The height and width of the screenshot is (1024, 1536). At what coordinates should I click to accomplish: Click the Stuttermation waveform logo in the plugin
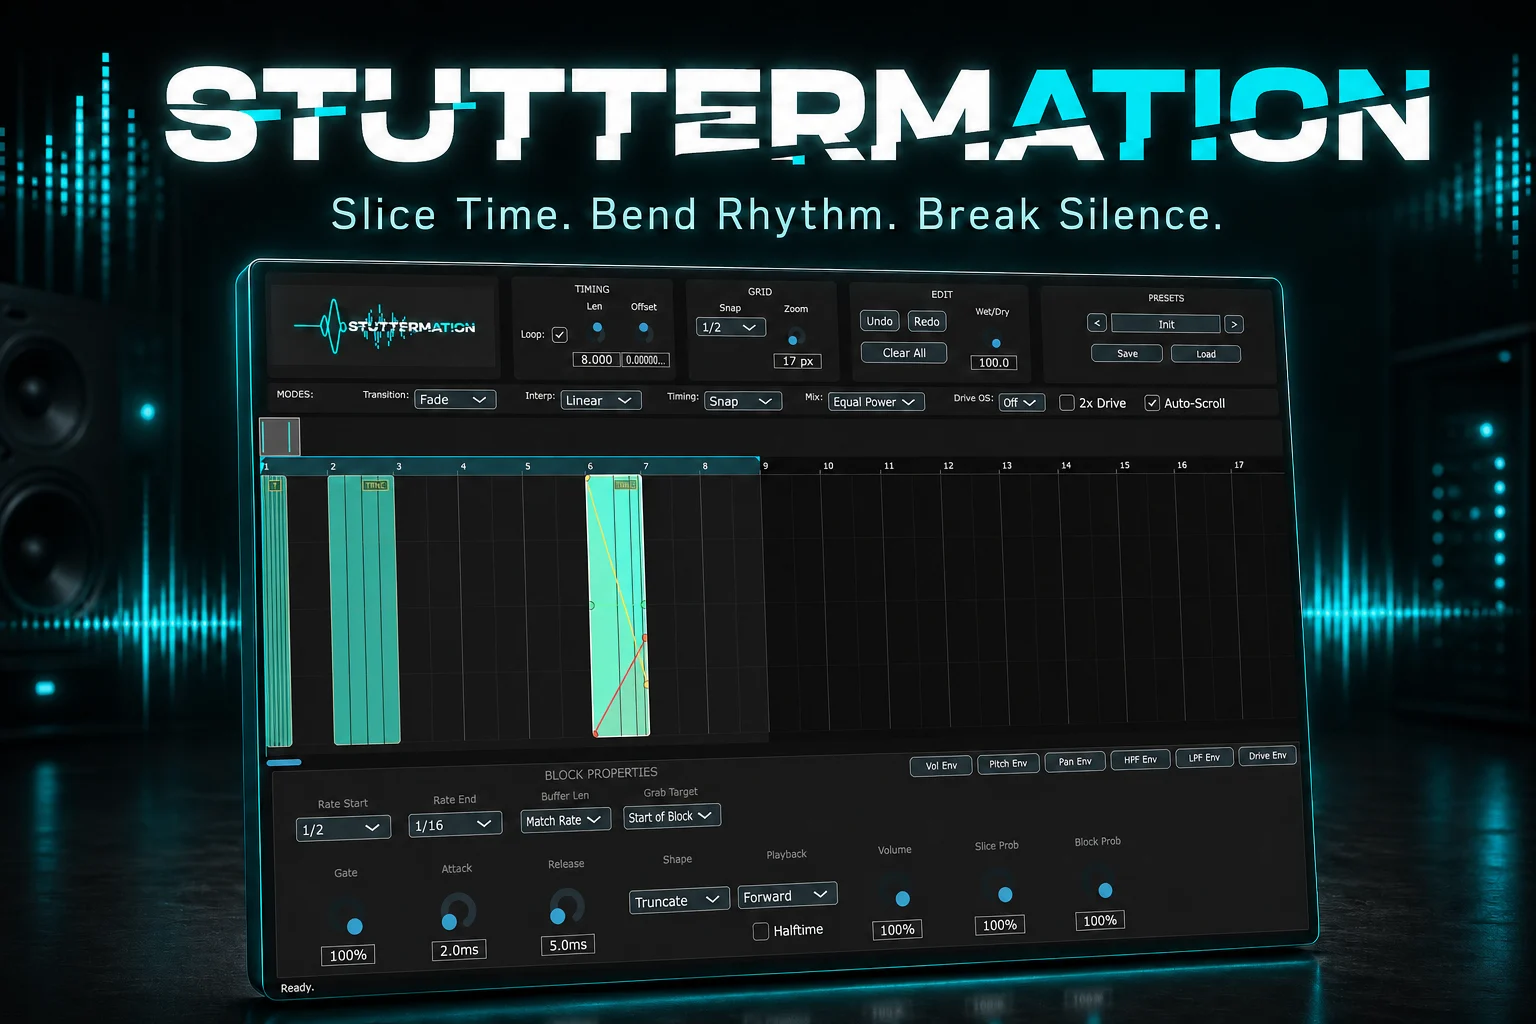point(384,326)
